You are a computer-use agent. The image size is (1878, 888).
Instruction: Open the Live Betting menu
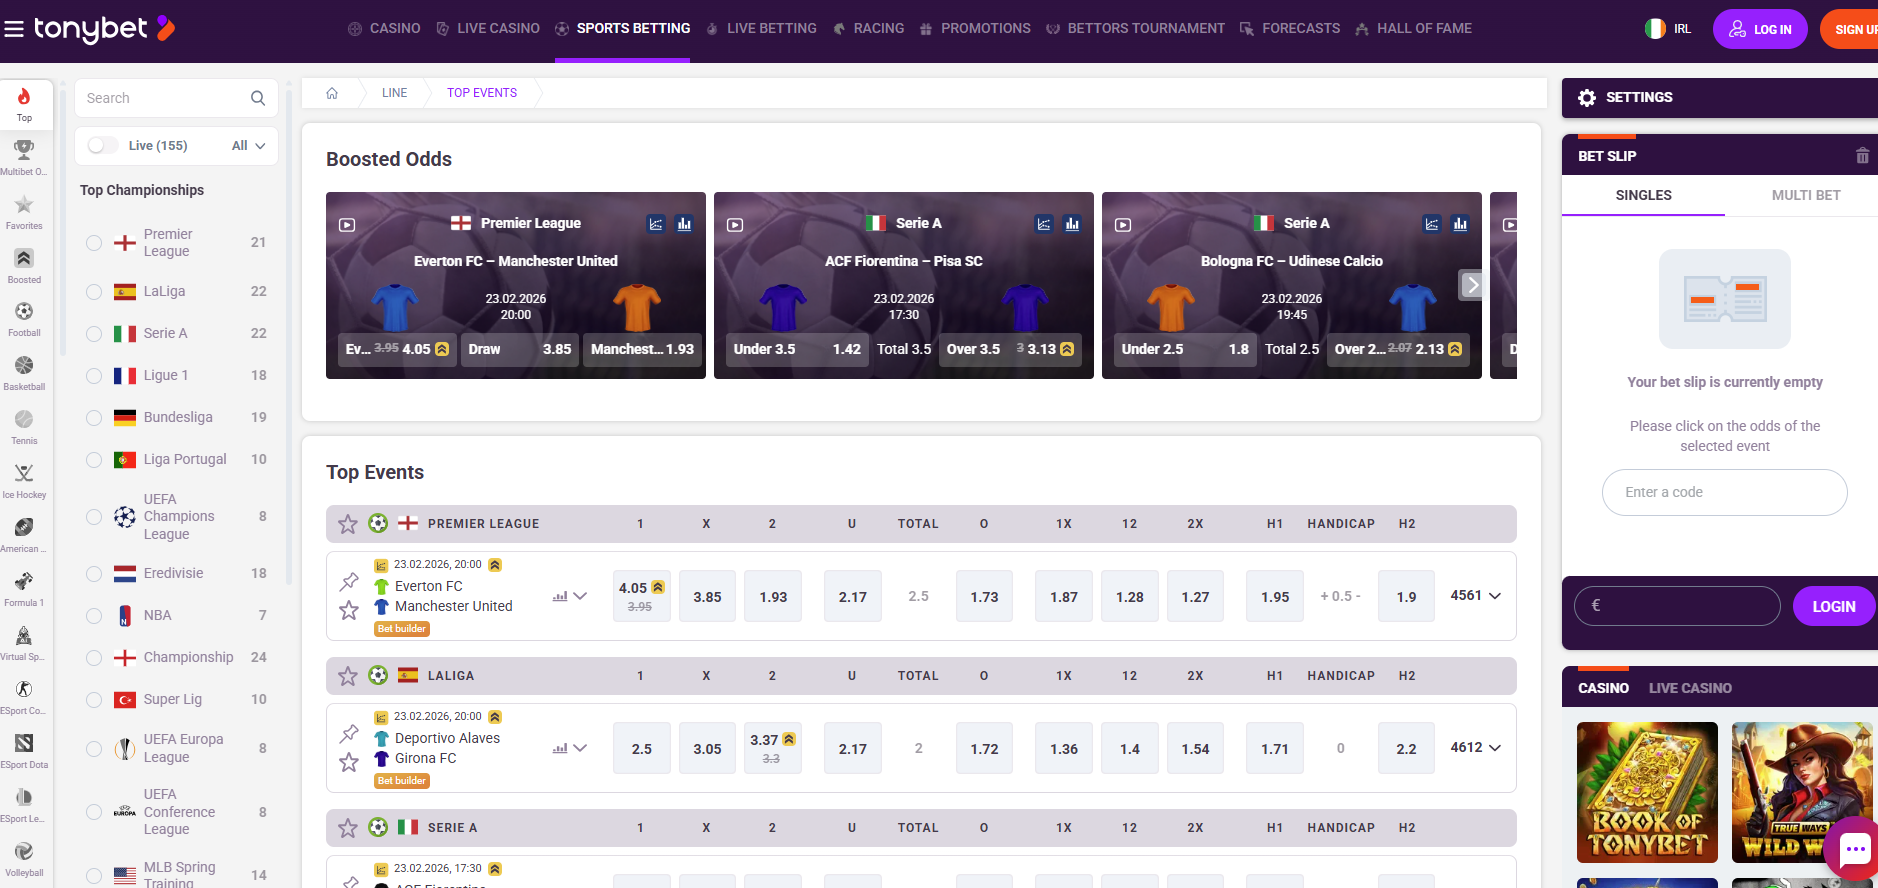click(761, 29)
